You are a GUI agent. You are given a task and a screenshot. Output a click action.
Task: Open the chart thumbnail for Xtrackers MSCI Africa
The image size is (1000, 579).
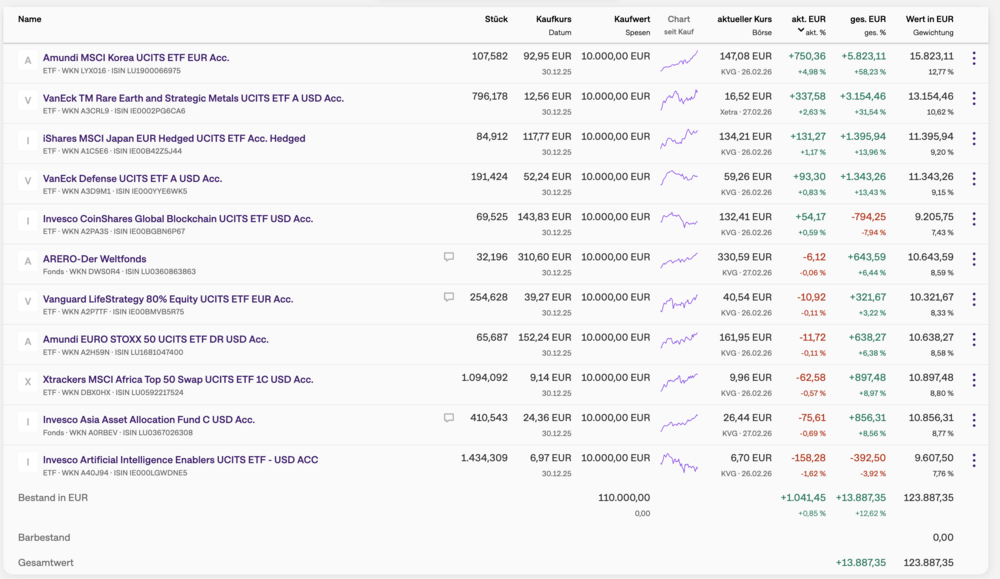(679, 381)
